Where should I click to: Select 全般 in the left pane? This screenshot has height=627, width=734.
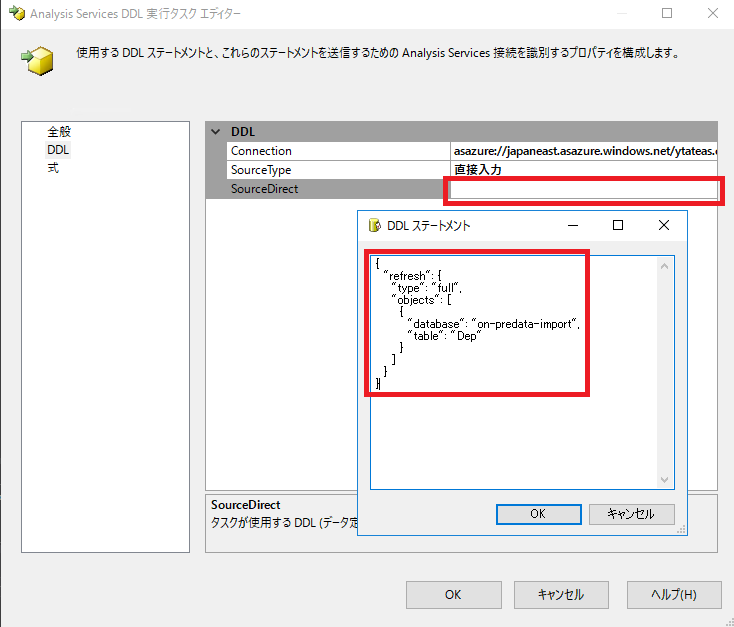pyautogui.click(x=59, y=131)
